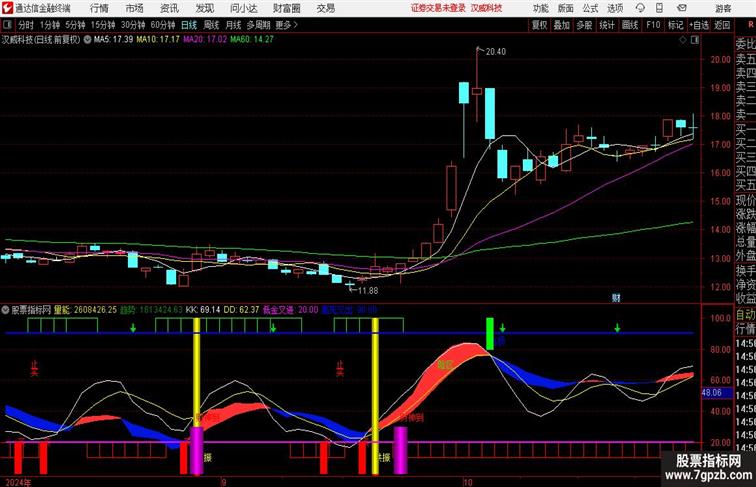The height and width of the screenshot is (487, 756).
Task: Expand the main chart indicator dropdown arrow
Action: pyautogui.click(x=87, y=40)
